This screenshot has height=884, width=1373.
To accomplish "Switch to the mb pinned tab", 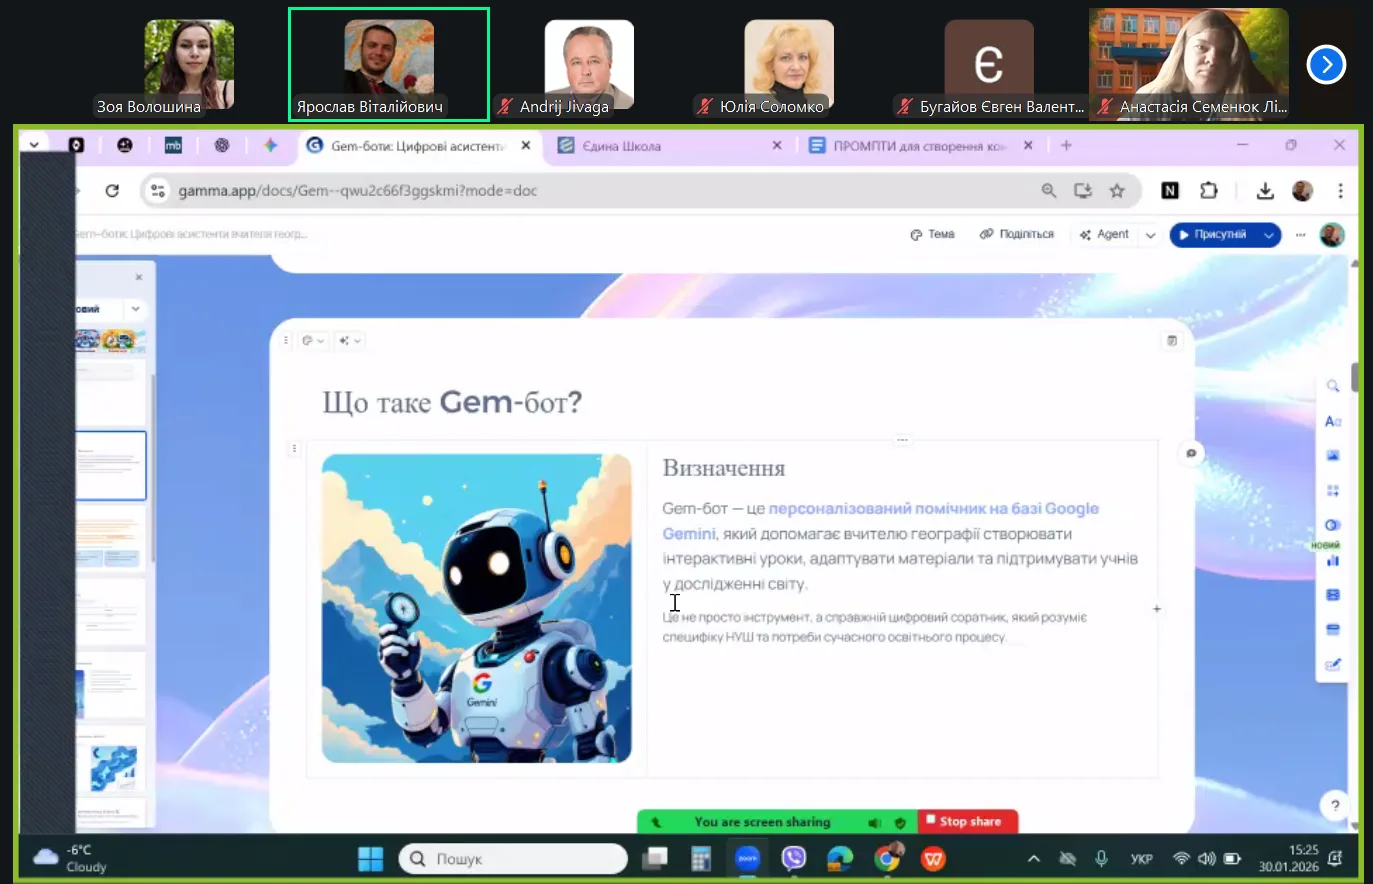I will click(173, 145).
